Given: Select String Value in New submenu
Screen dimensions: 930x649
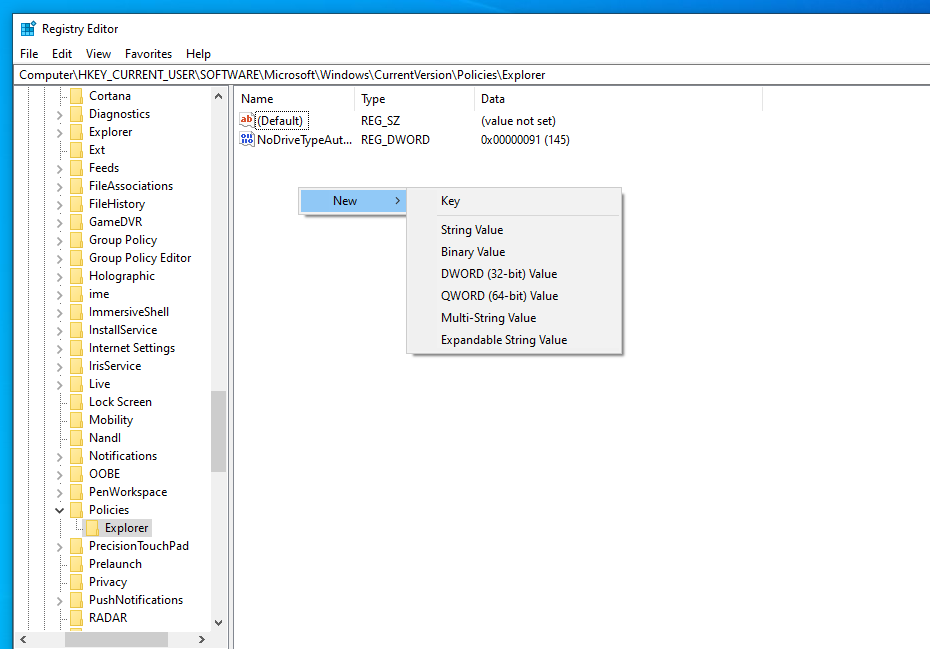Looking at the screenshot, I should [x=471, y=230].
